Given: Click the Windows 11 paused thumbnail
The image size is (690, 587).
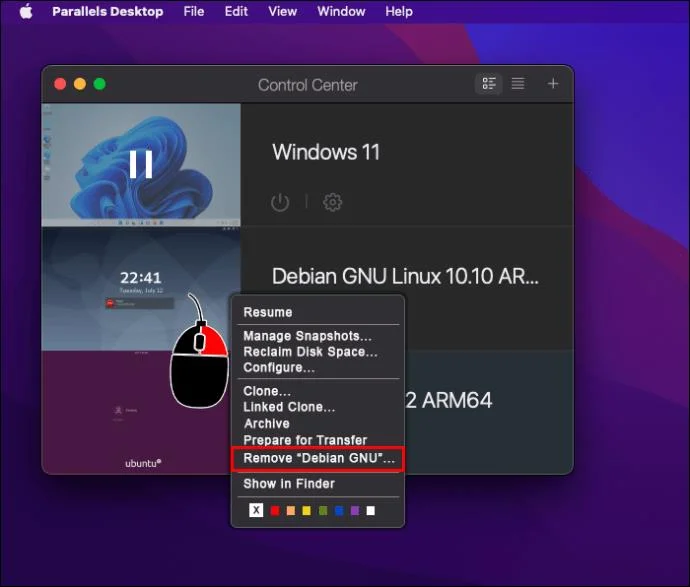Looking at the screenshot, I should pos(141,165).
